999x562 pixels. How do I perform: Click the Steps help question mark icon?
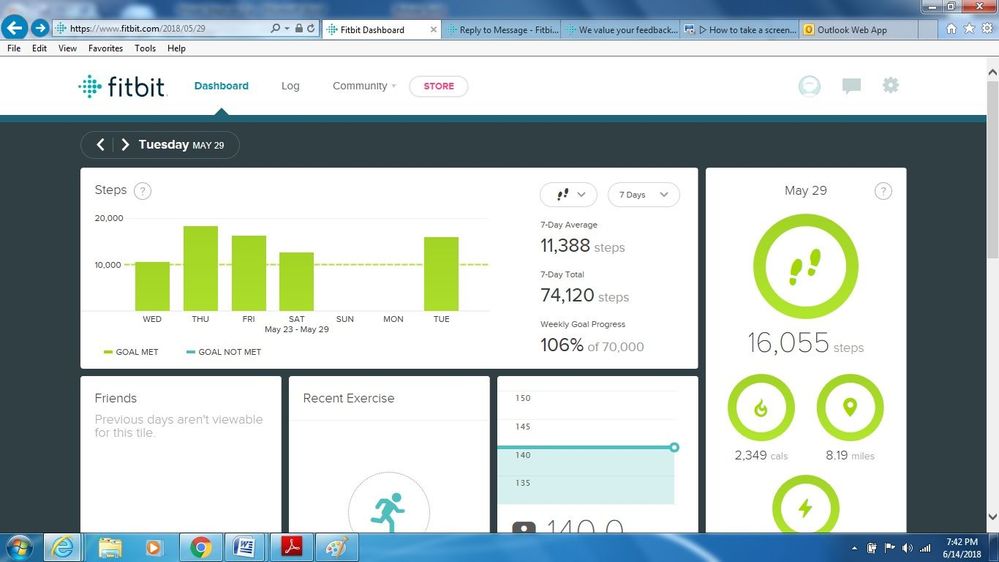pos(142,191)
